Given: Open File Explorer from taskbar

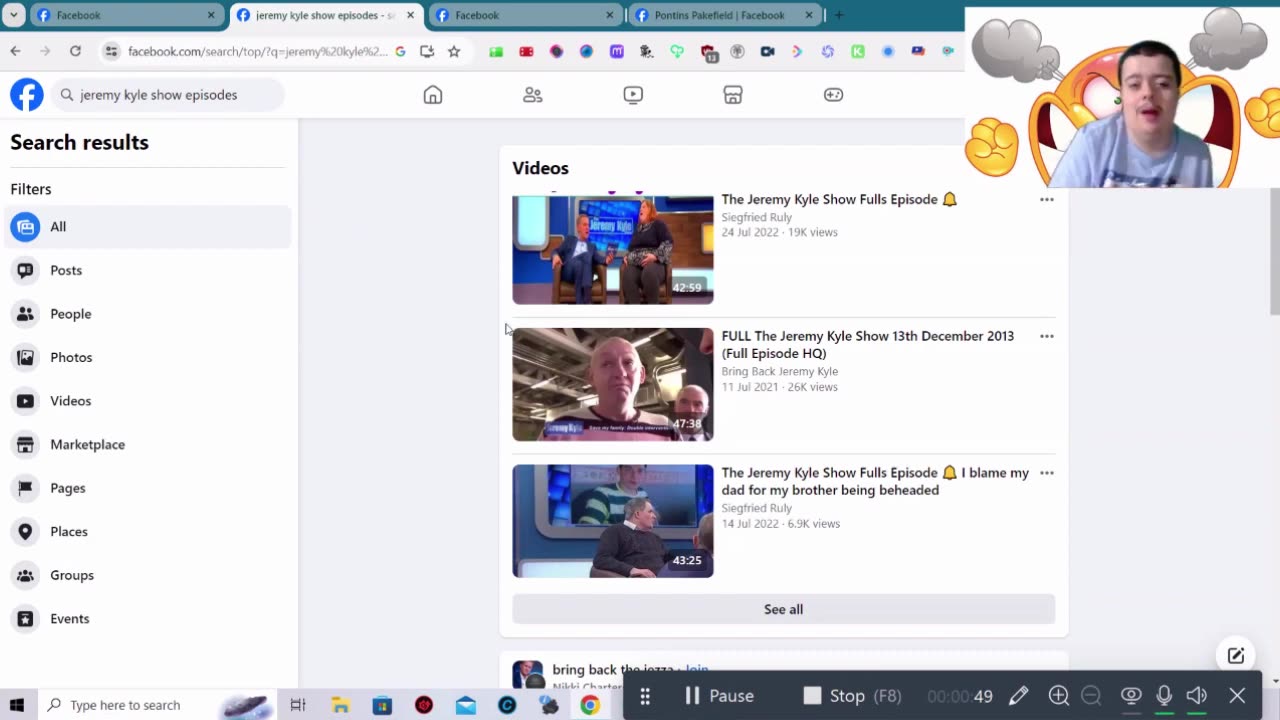Looking at the screenshot, I should pos(341,705).
